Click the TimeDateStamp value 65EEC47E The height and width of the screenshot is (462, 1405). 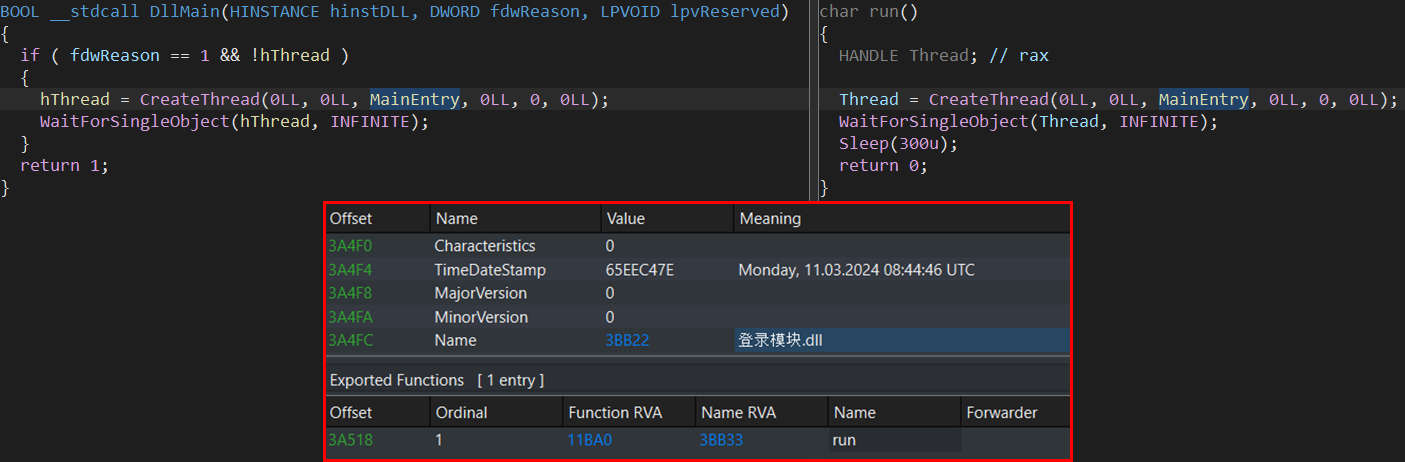click(x=640, y=270)
